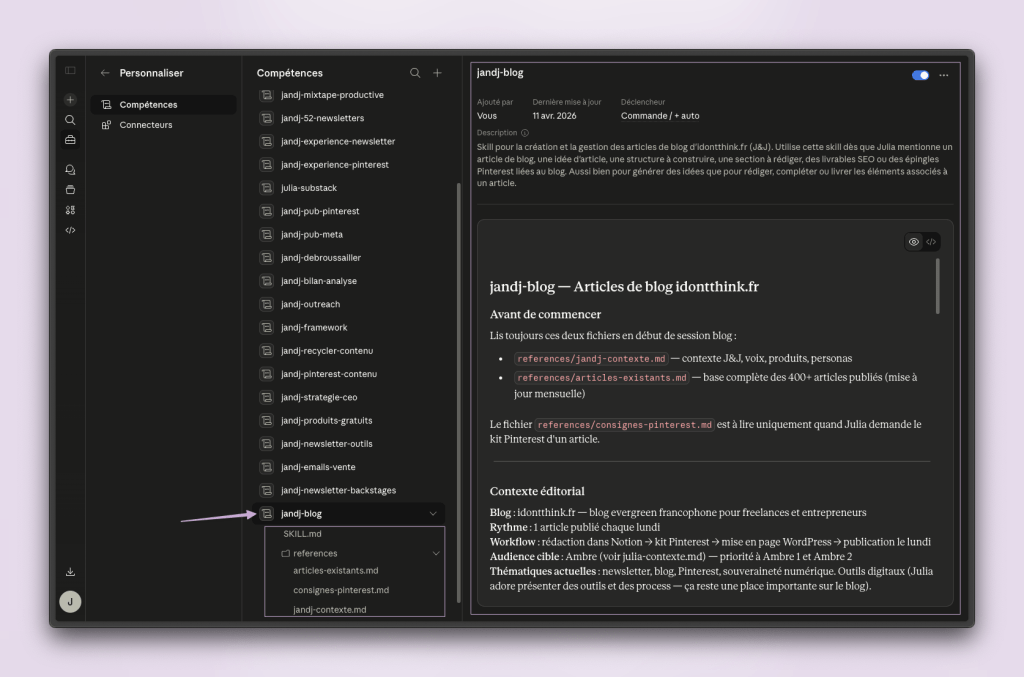The image size is (1024, 677).
Task: Switch to source code view of SKILL.md
Action: (x=931, y=242)
